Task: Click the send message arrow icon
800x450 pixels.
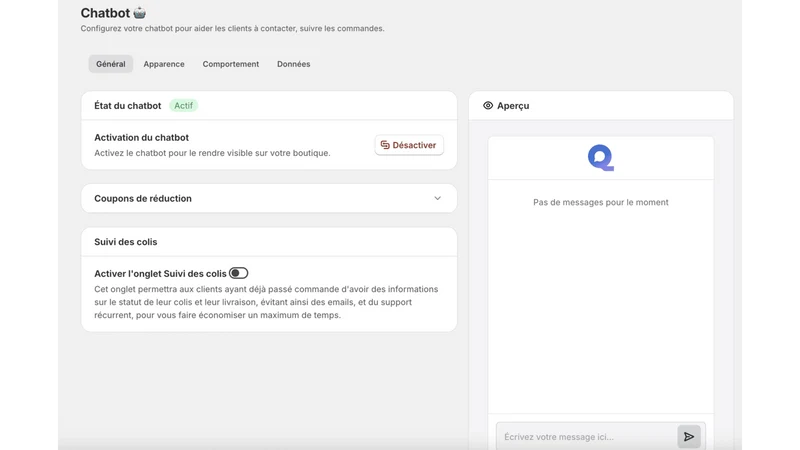Action: (x=689, y=437)
